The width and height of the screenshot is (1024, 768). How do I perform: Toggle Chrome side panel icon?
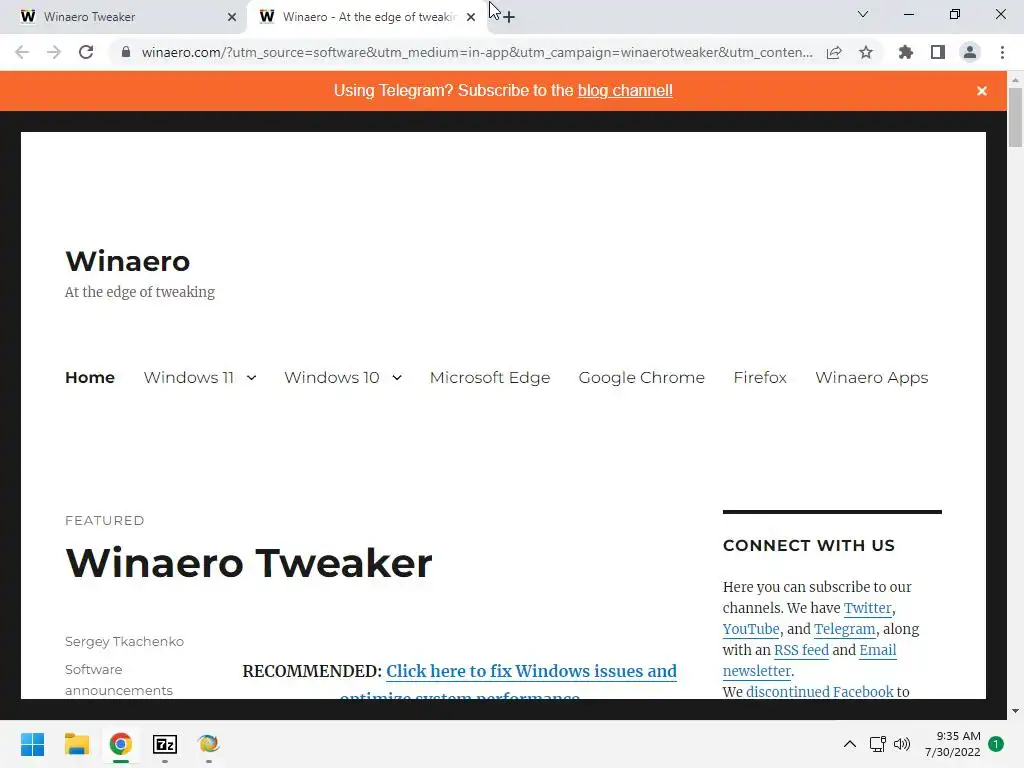(938, 52)
